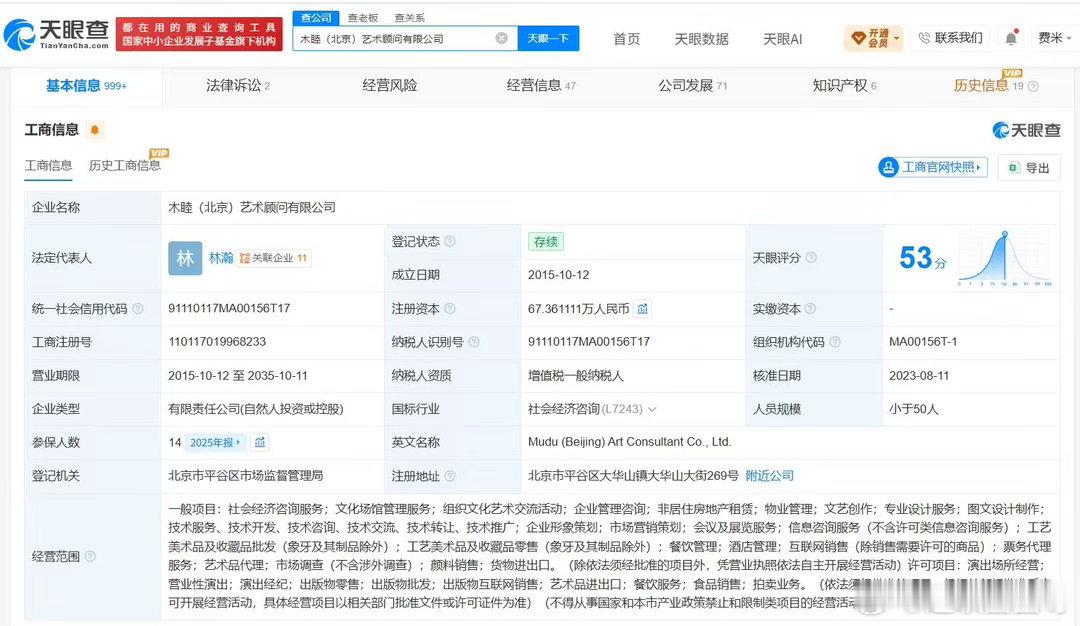Go to 天眼AI in top navigation
This screenshot has width=1080, height=626.
782,39
